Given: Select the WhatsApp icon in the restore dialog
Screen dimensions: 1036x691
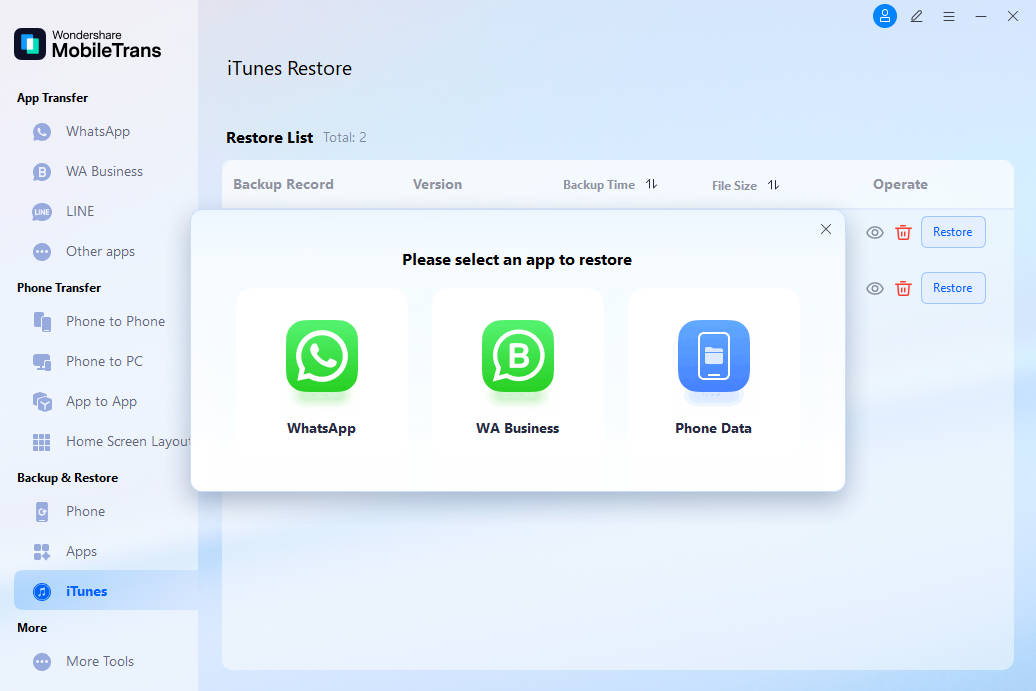Looking at the screenshot, I should tap(322, 356).
